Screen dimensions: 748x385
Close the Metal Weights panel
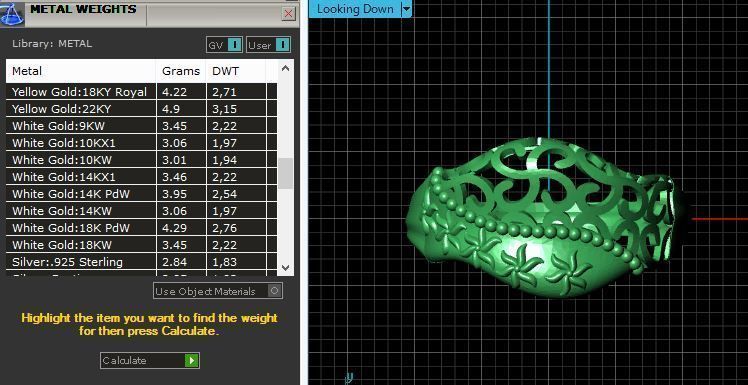coord(289,13)
